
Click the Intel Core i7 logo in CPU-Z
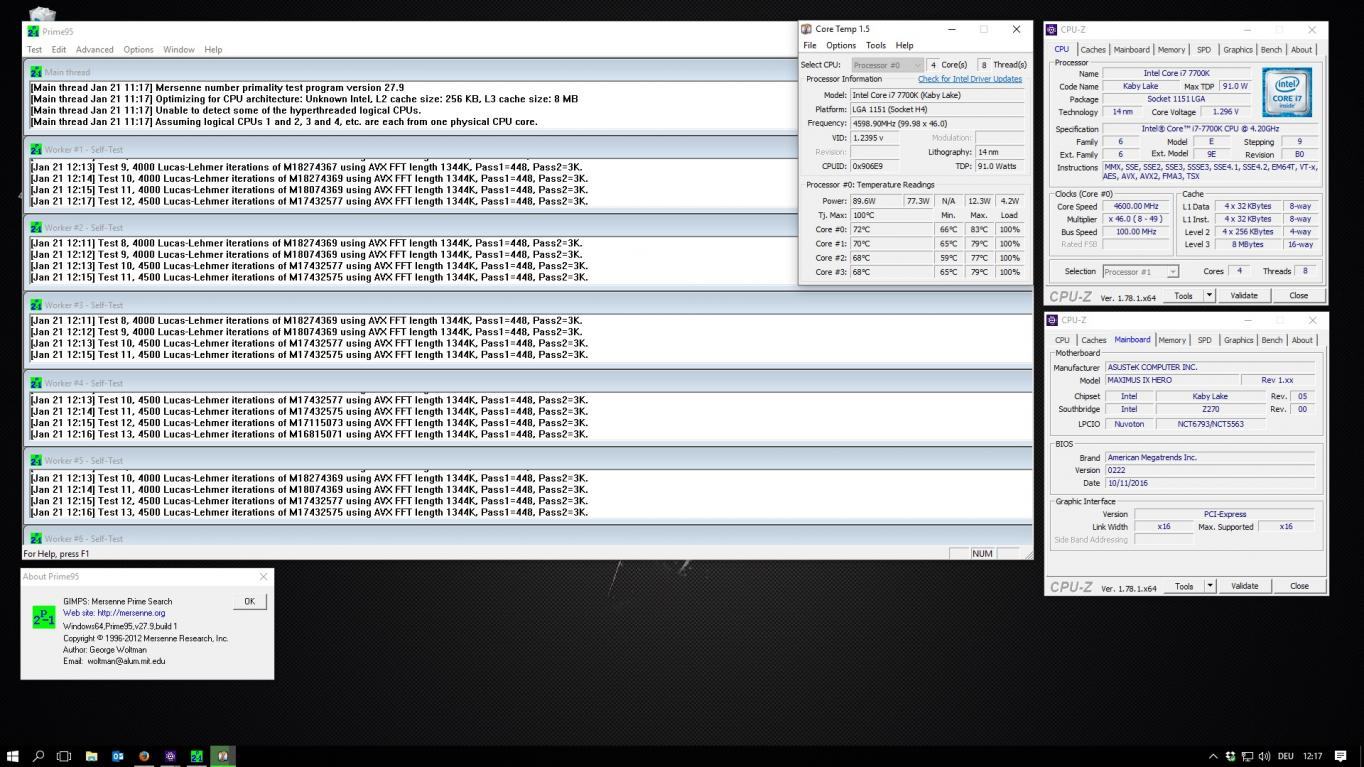tap(1287, 92)
